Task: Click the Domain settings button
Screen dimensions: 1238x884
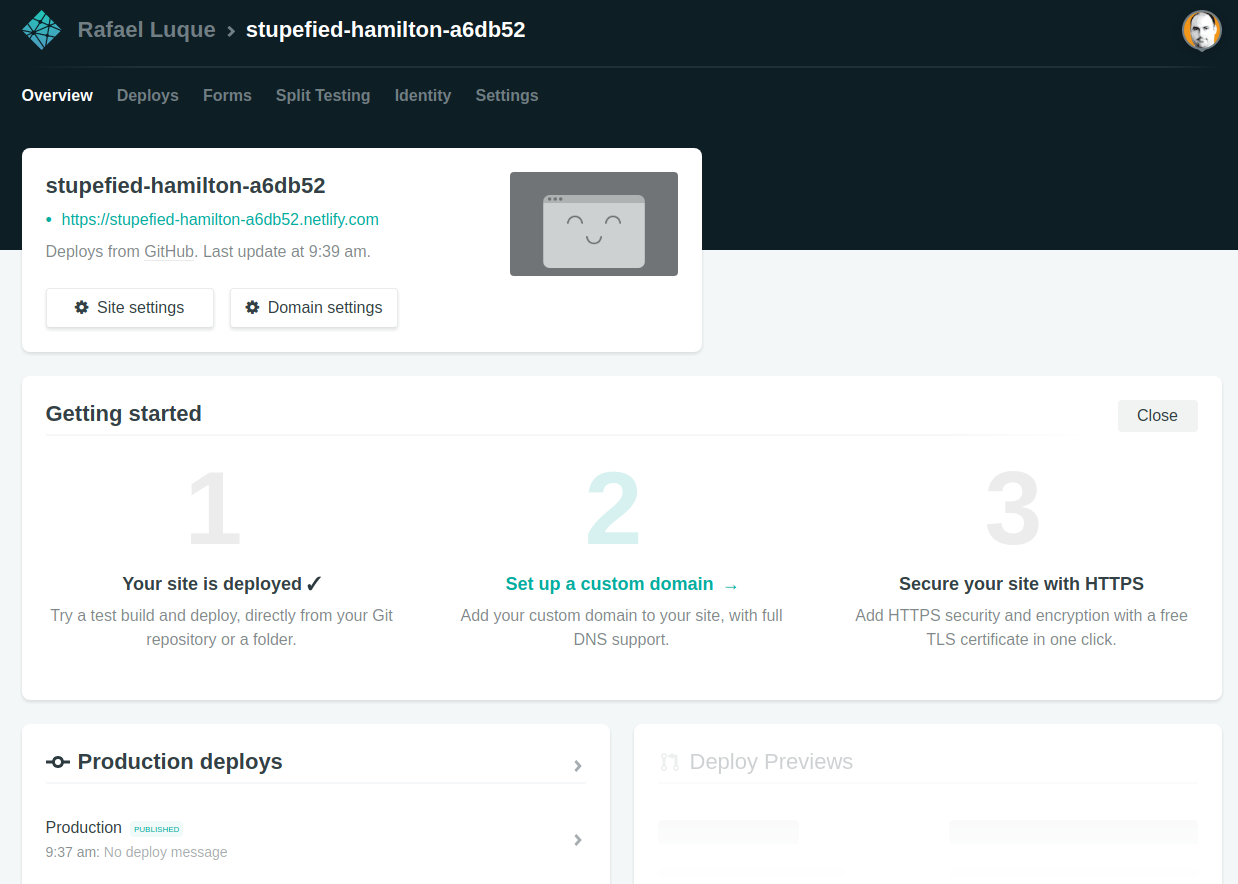Action: click(x=314, y=308)
